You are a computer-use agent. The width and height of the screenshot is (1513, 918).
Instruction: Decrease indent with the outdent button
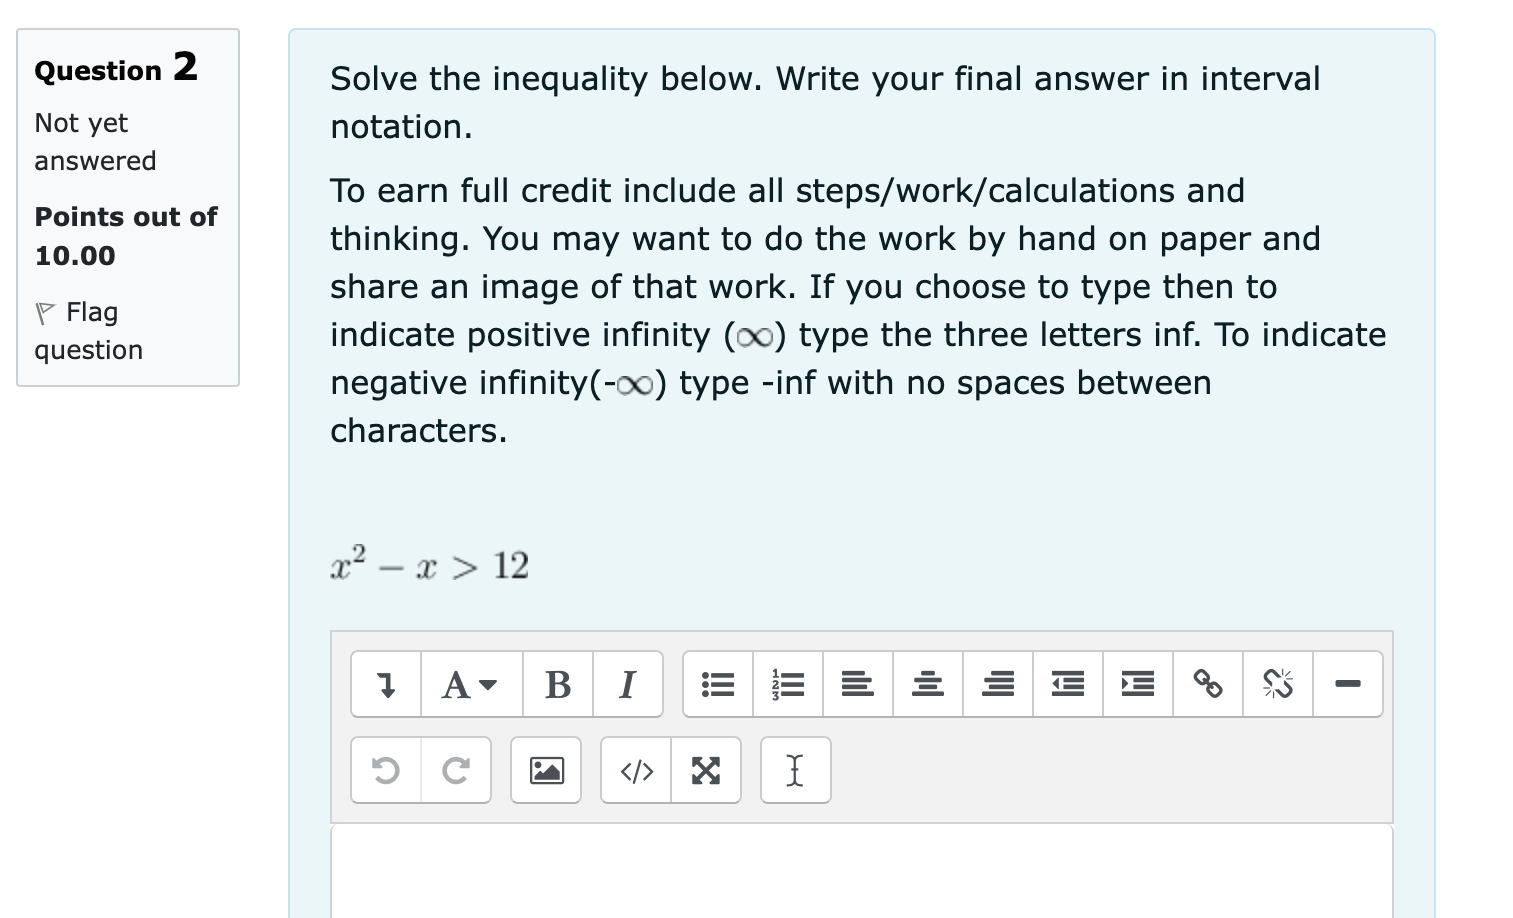coord(1067,684)
